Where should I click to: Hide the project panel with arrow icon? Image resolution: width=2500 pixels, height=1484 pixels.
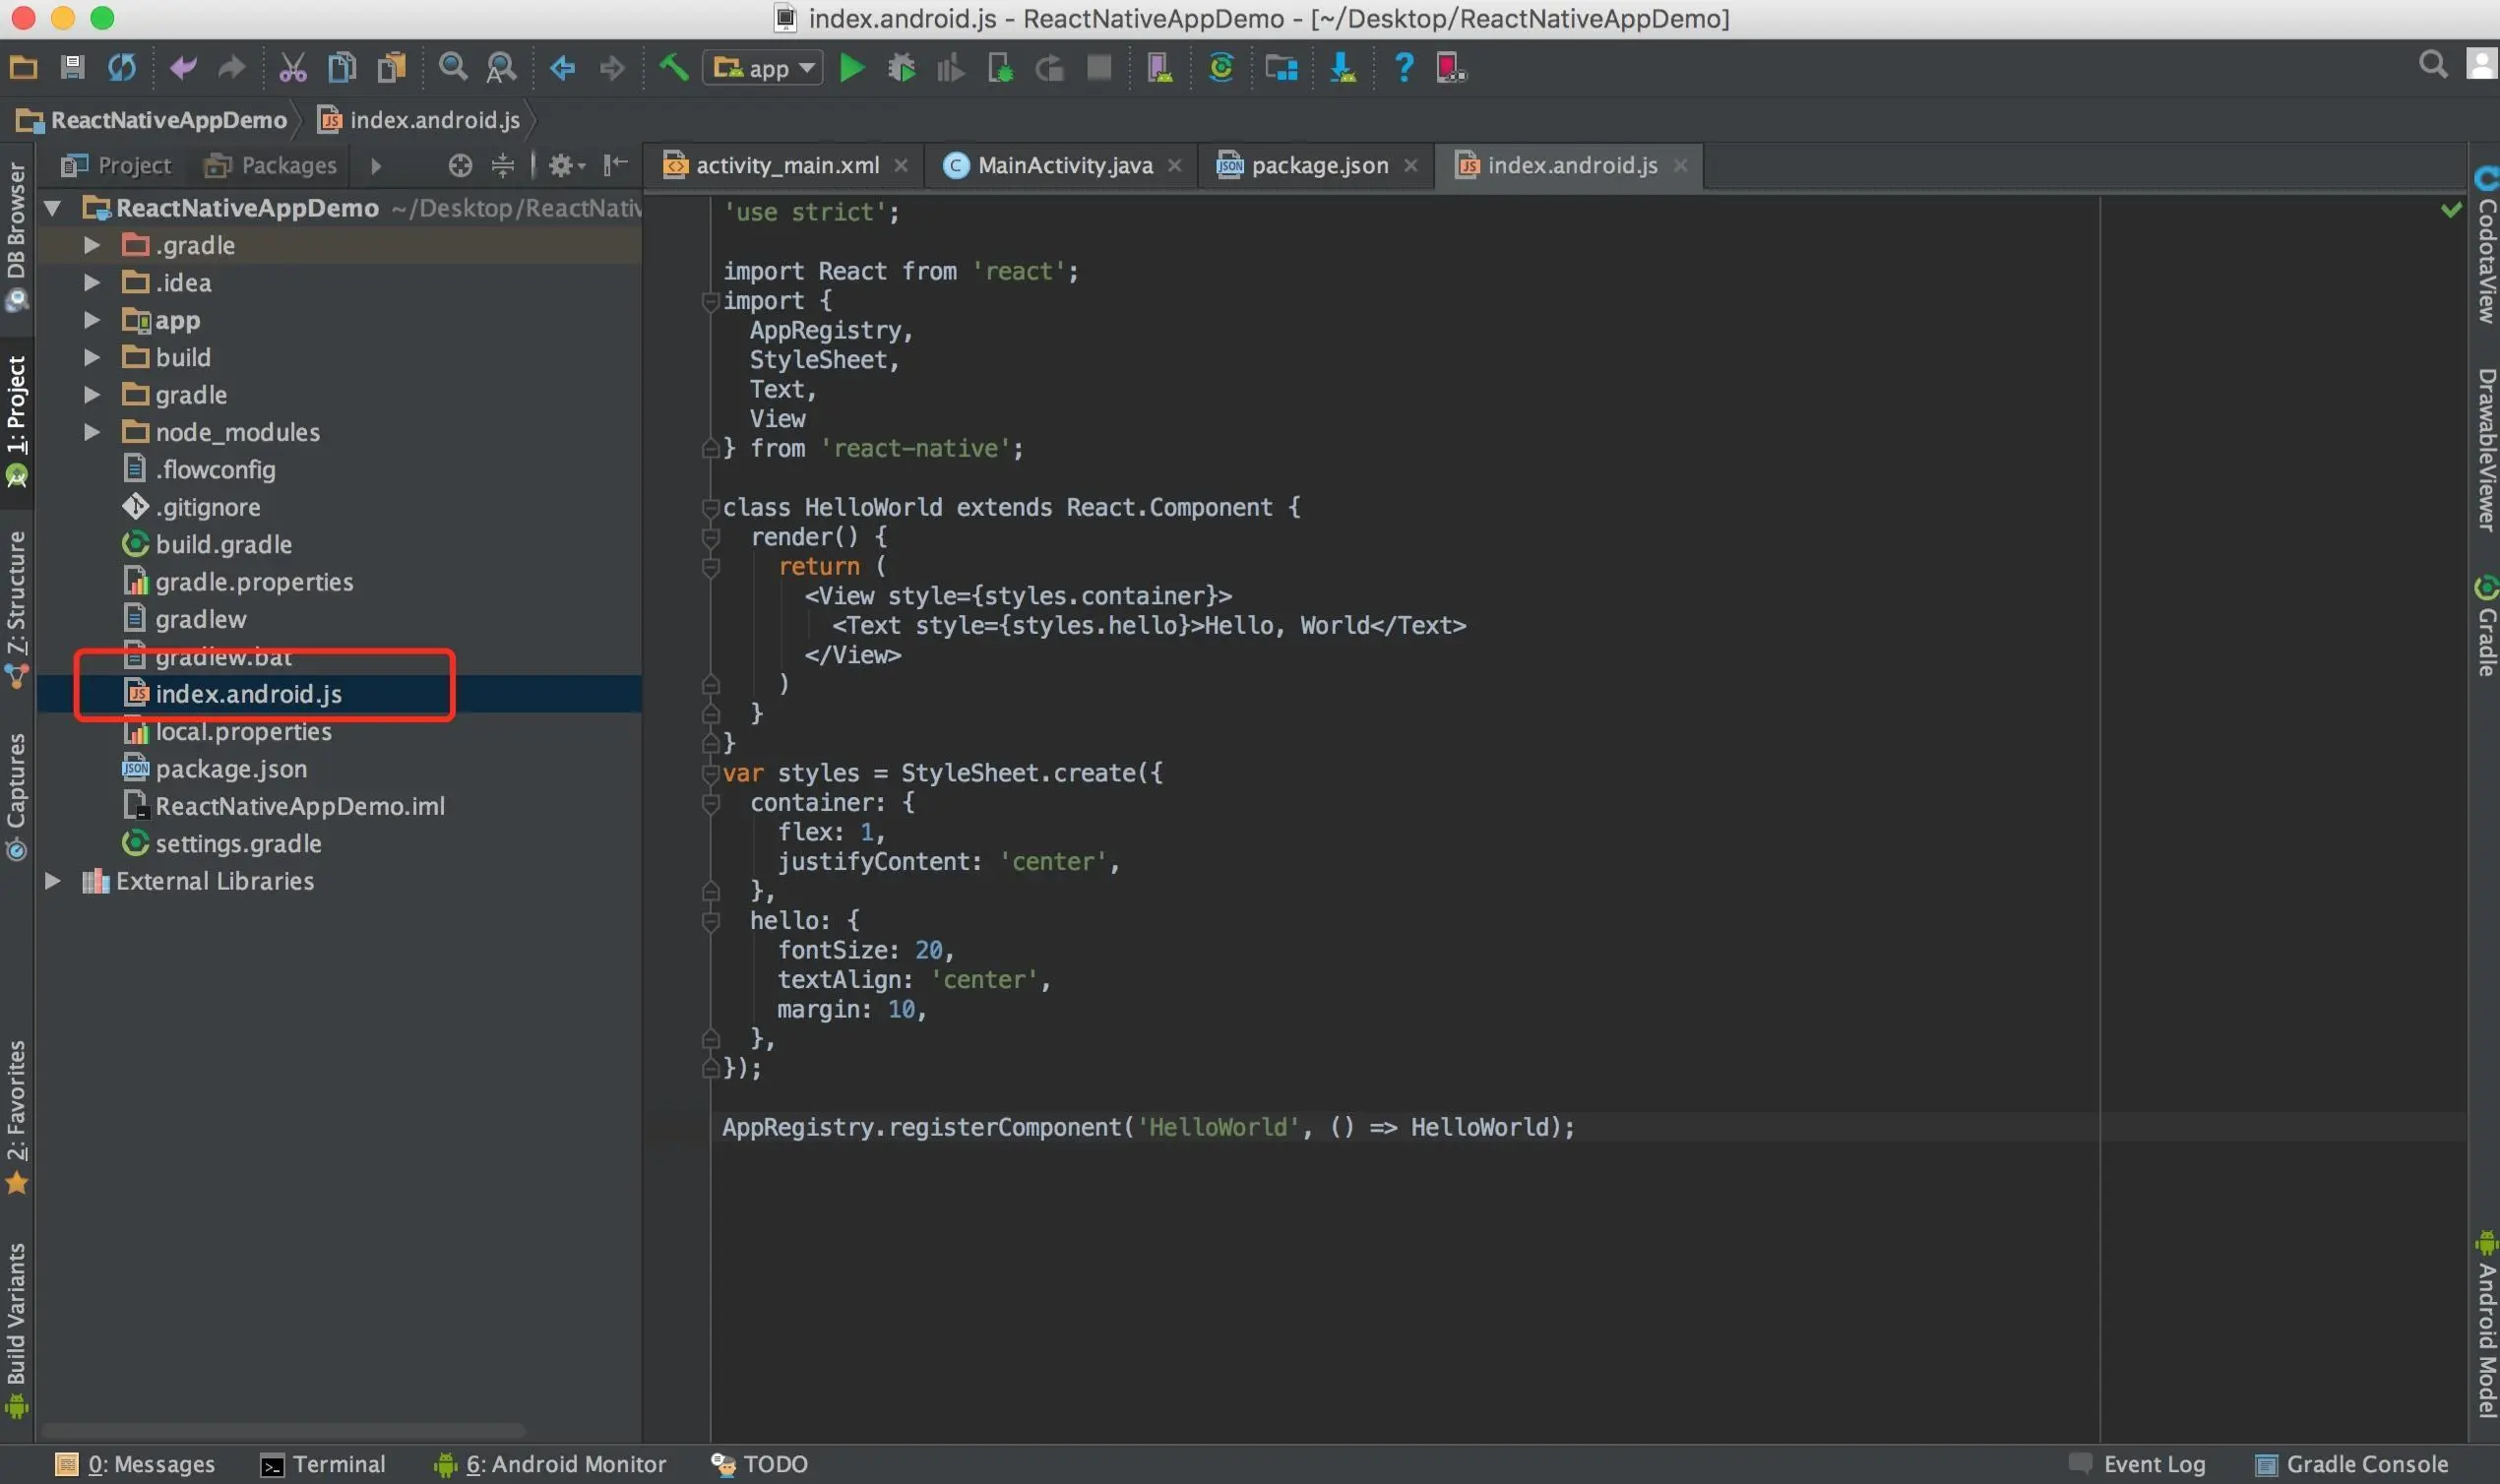point(615,165)
